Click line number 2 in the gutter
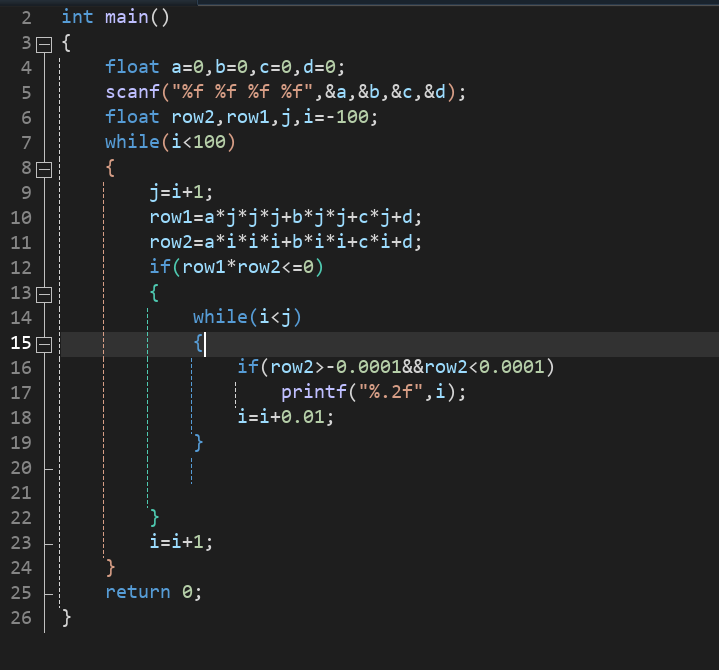The image size is (719, 670). [x=26, y=18]
